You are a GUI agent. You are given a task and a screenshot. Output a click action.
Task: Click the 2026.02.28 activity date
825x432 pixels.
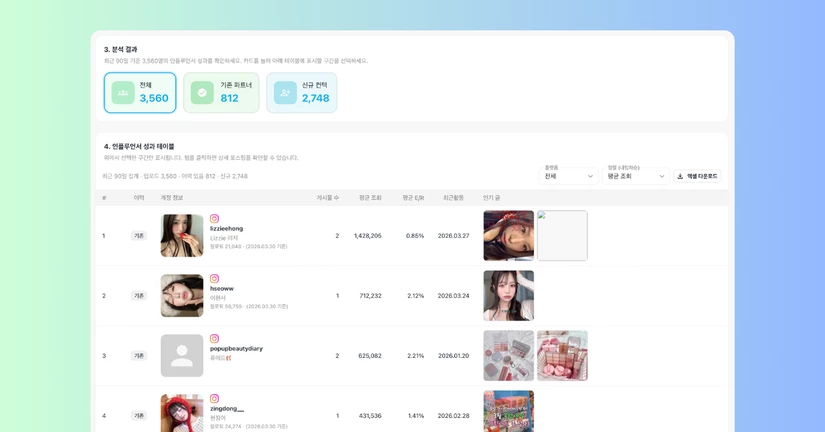pyautogui.click(x=454, y=416)
